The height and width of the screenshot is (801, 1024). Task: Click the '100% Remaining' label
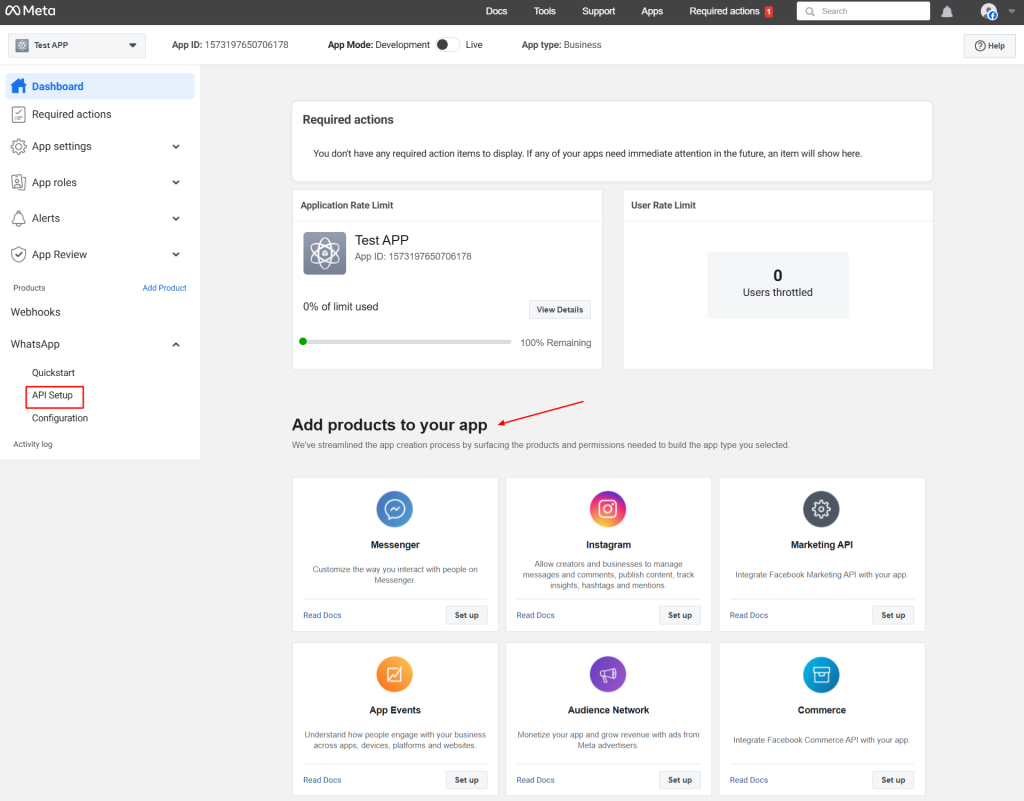[x=556, y=343]
